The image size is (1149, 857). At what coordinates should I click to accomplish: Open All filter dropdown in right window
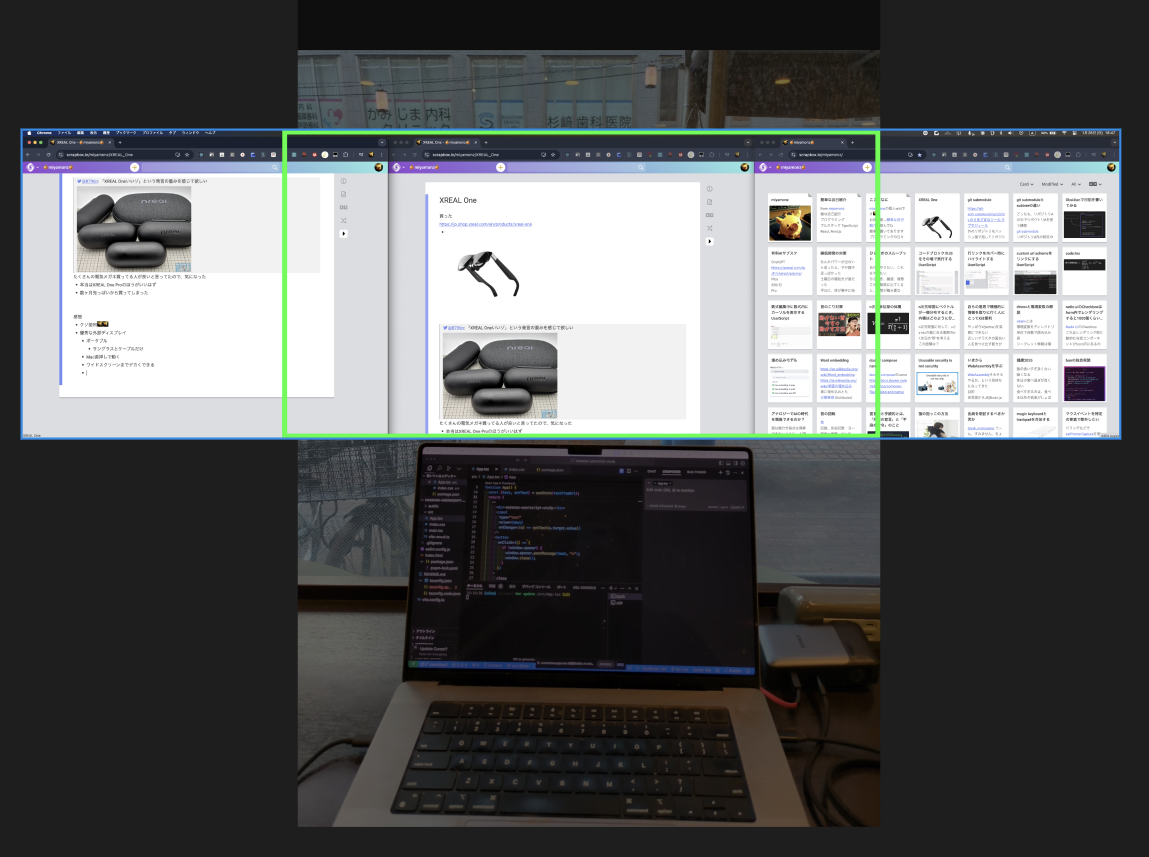pyautogui.click(x=1074, y=184)
